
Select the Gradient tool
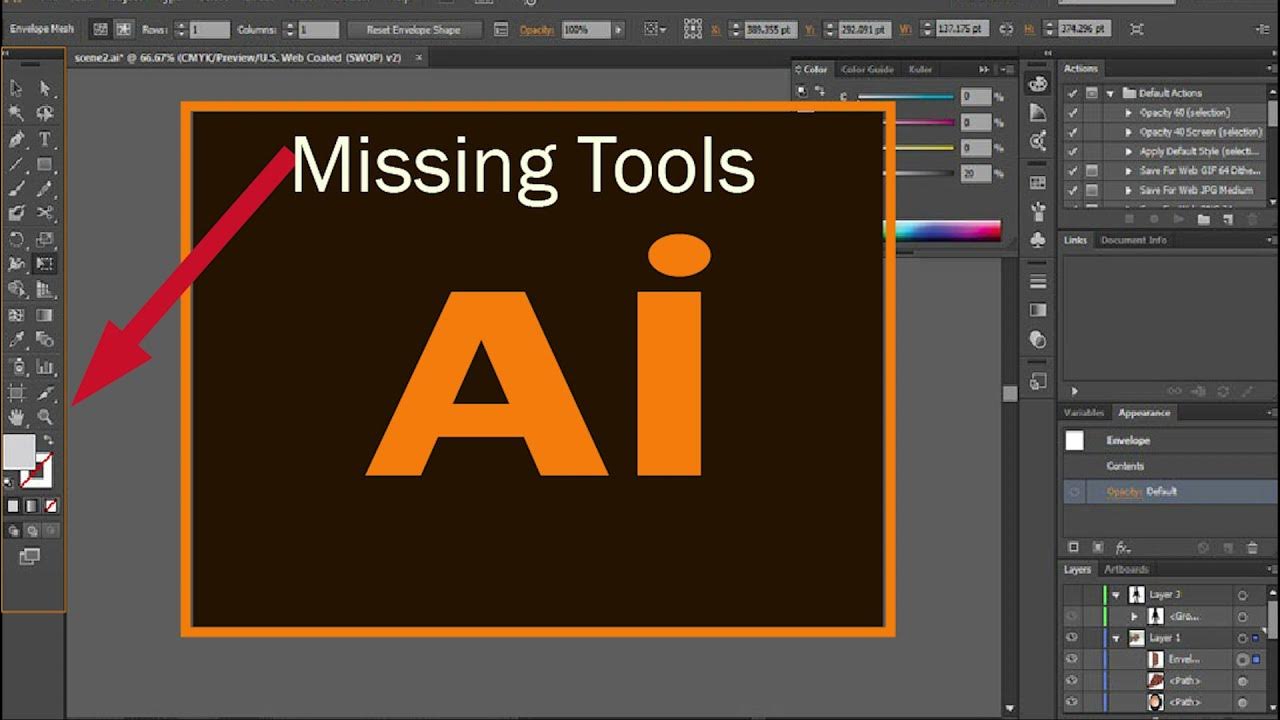[45, 316]
